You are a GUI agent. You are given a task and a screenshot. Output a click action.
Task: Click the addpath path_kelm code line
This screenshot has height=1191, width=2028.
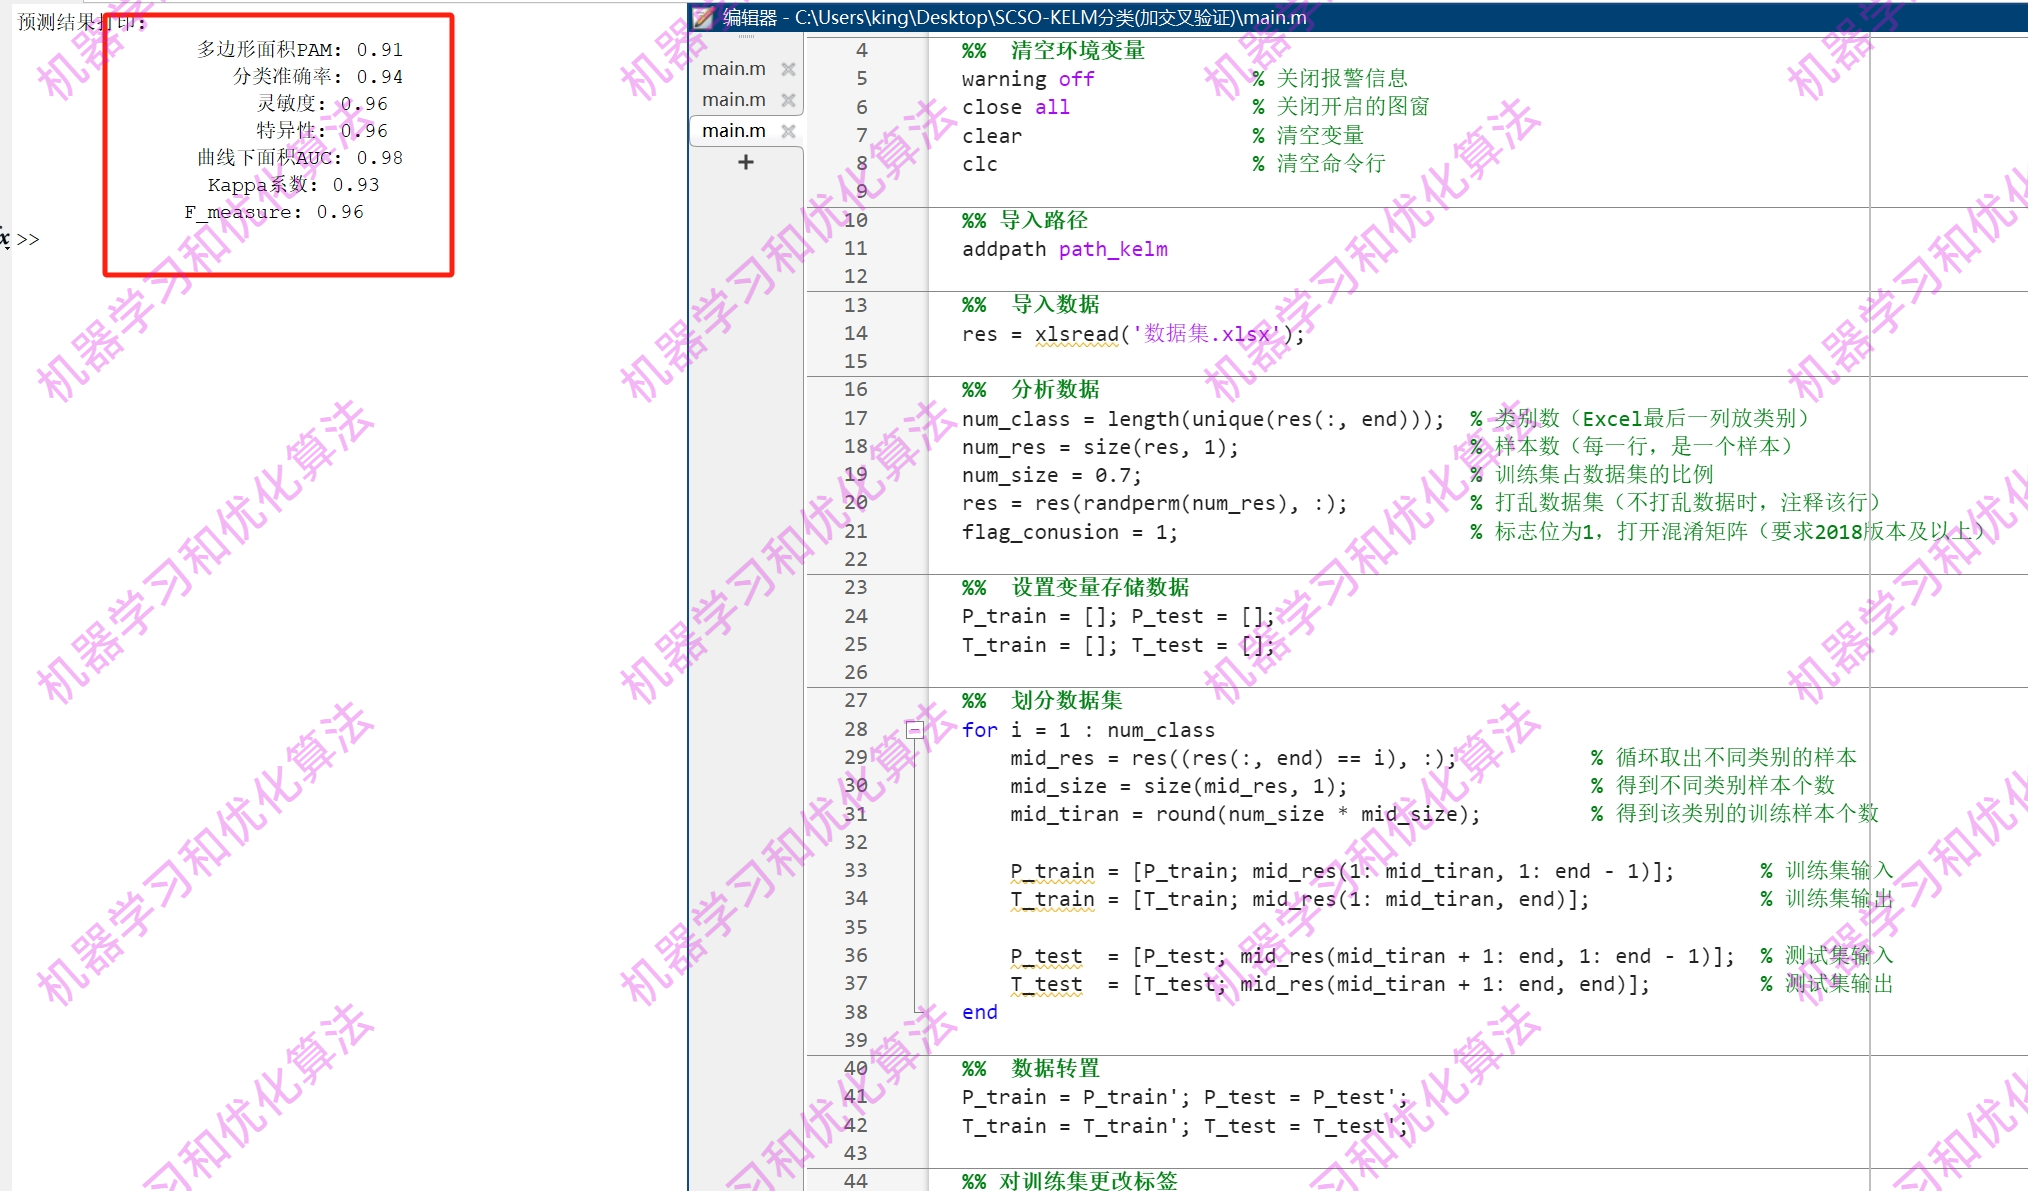point(1064,249)
